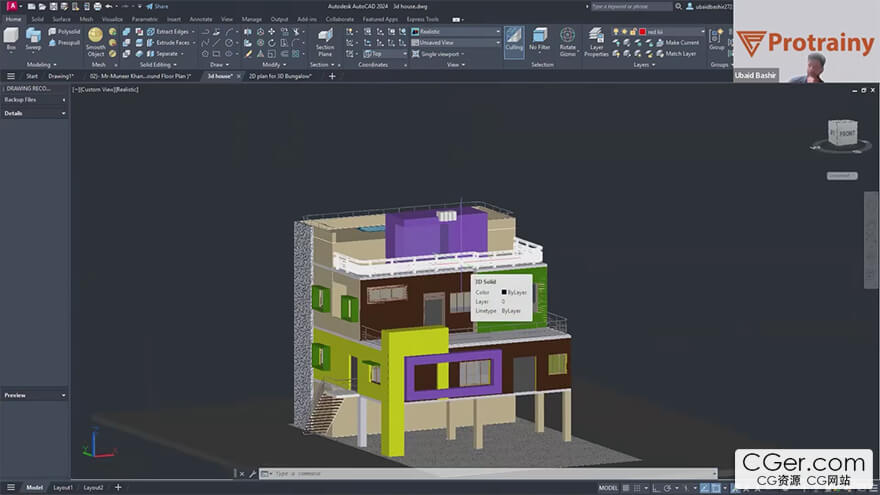Open the Visualize ribbon tab

point(112,19)
